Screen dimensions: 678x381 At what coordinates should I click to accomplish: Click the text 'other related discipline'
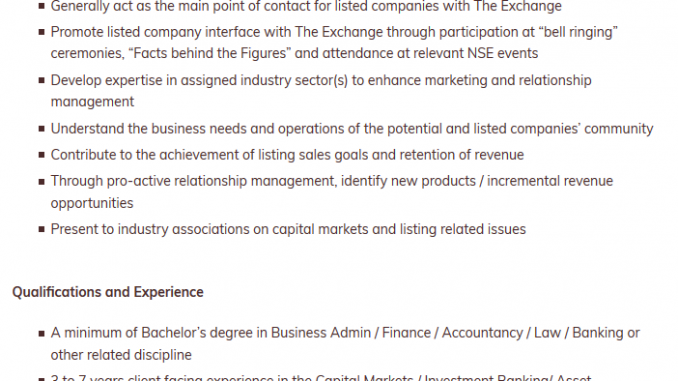pyautogui.click(x=121, y=355)
